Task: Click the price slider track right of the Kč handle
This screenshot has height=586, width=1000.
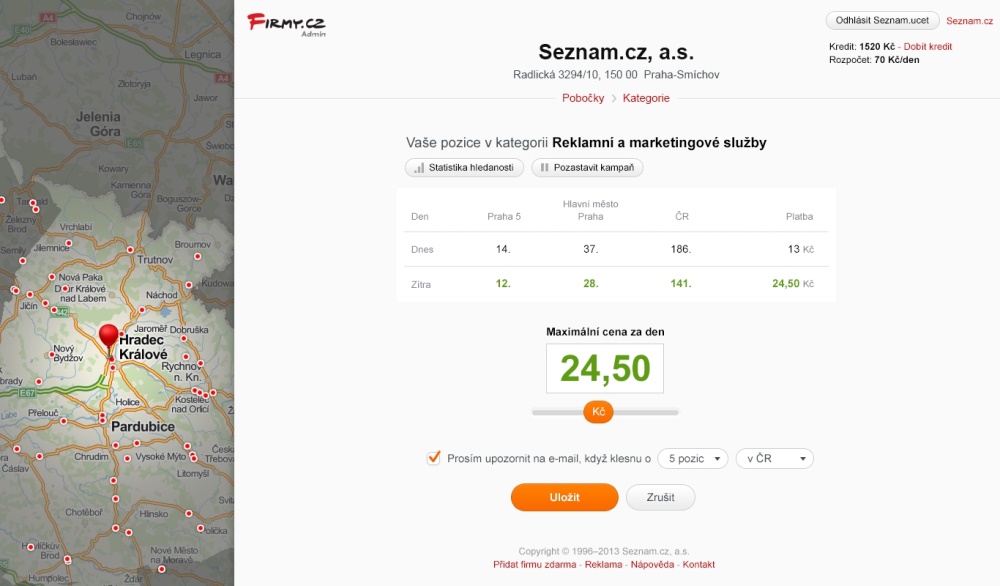Action: pos(646,413)
